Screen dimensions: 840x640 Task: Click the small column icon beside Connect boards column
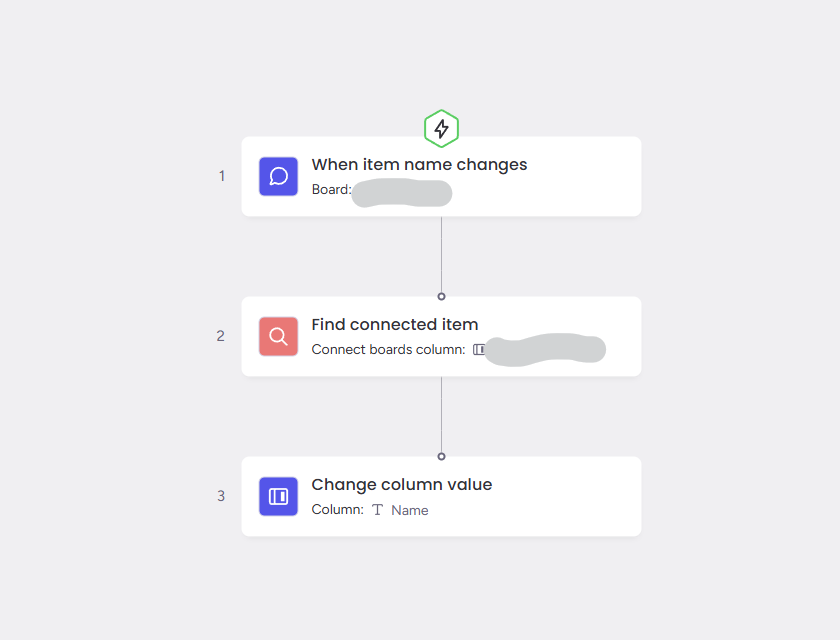(x=479, y=350)
